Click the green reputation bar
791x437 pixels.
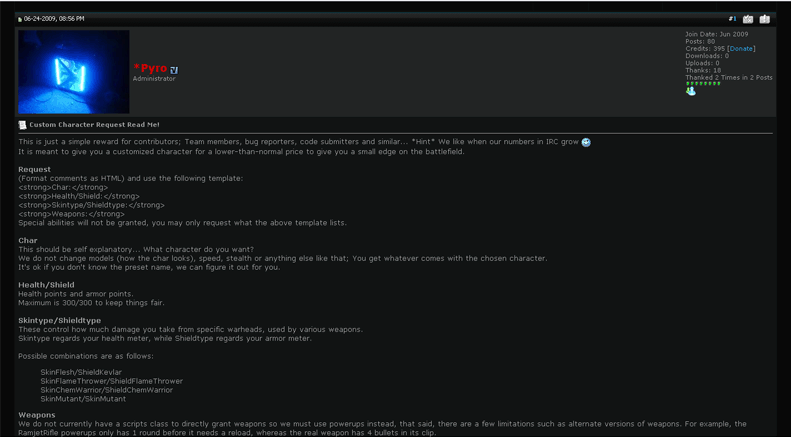[703, 83]
